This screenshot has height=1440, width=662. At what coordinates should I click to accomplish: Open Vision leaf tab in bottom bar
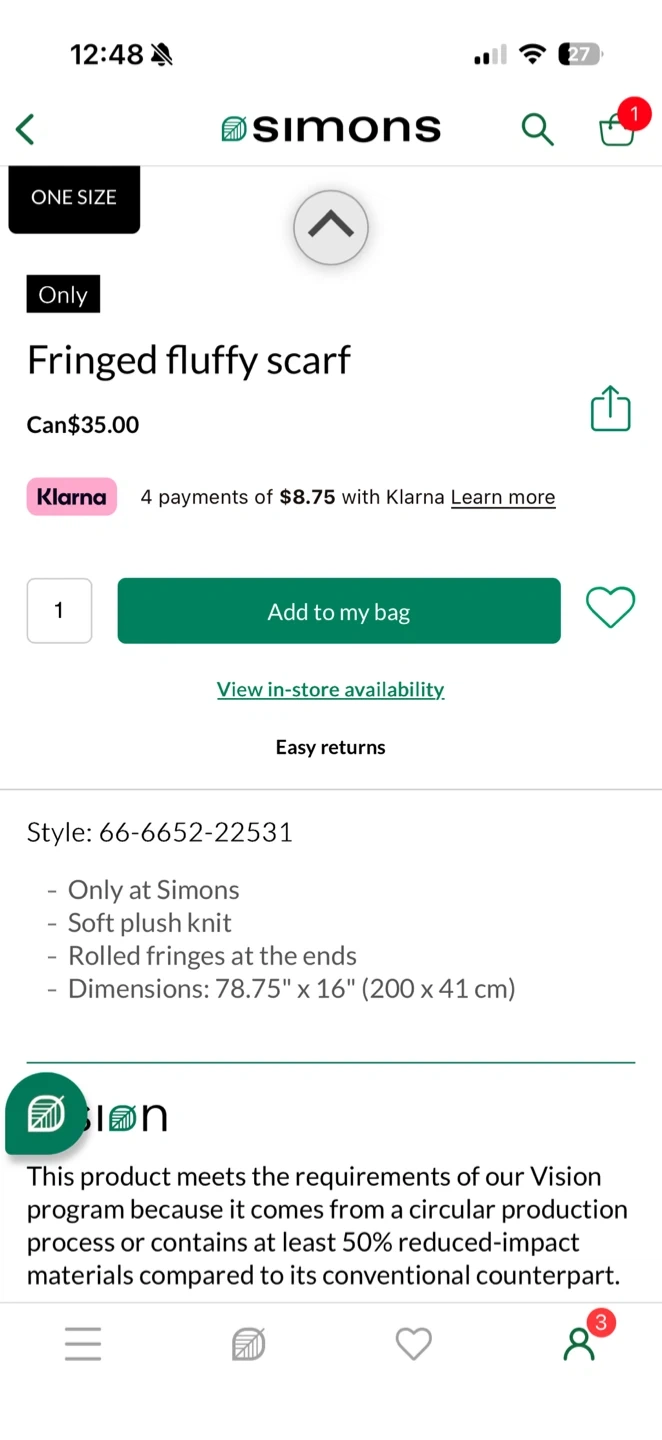point(248,1344)
